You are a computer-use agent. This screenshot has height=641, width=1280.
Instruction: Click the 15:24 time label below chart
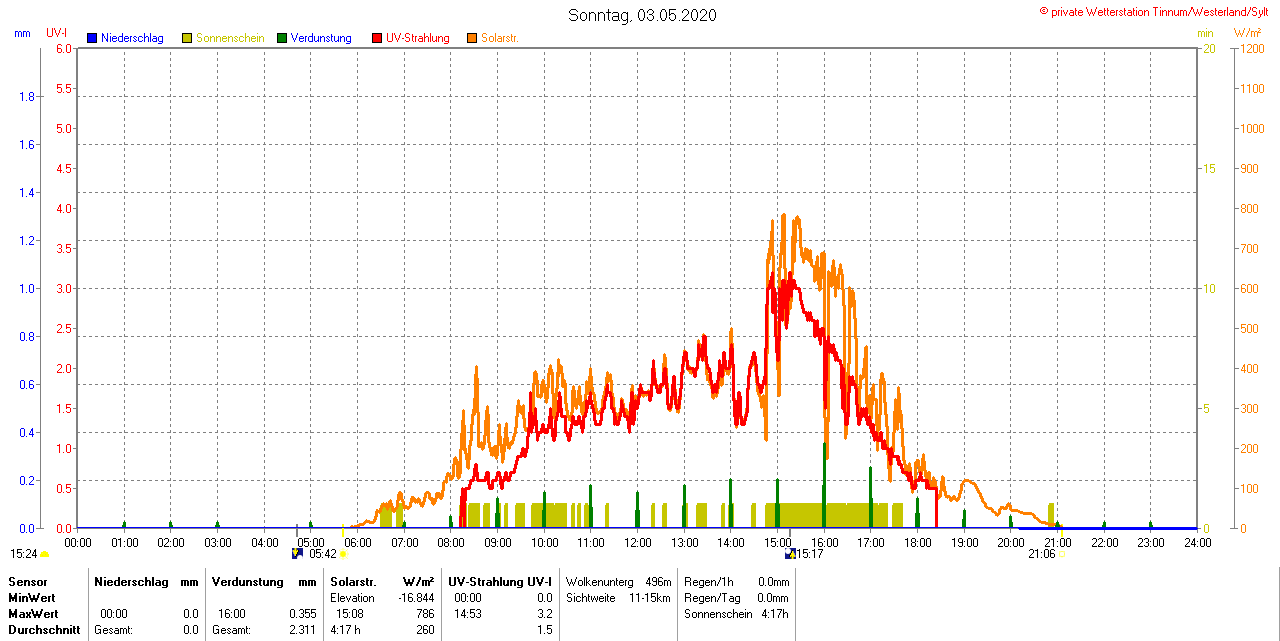[24, 553]
